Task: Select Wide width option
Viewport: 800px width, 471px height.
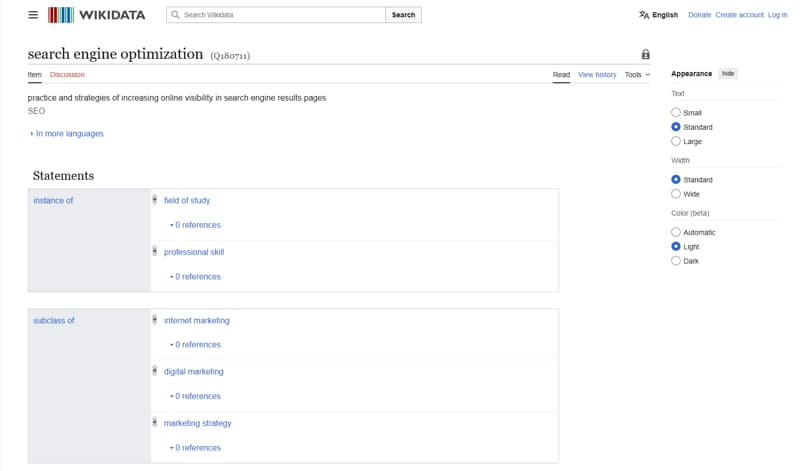Action: [x=676, y=193]
